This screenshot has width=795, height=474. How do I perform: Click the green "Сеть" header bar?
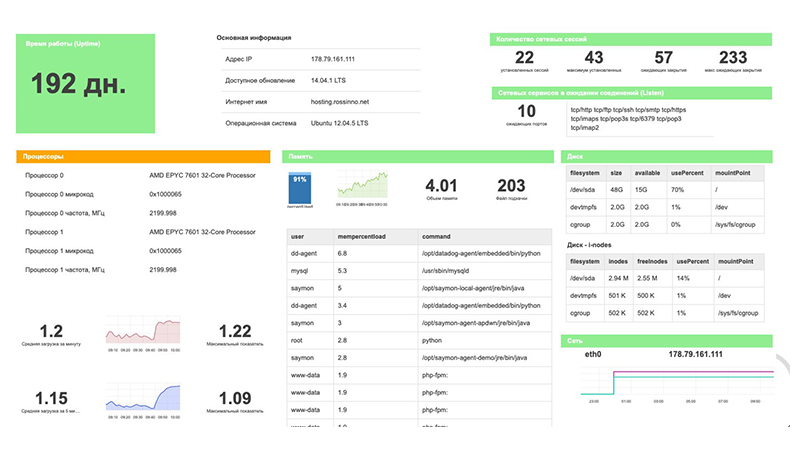coord(667,341)
